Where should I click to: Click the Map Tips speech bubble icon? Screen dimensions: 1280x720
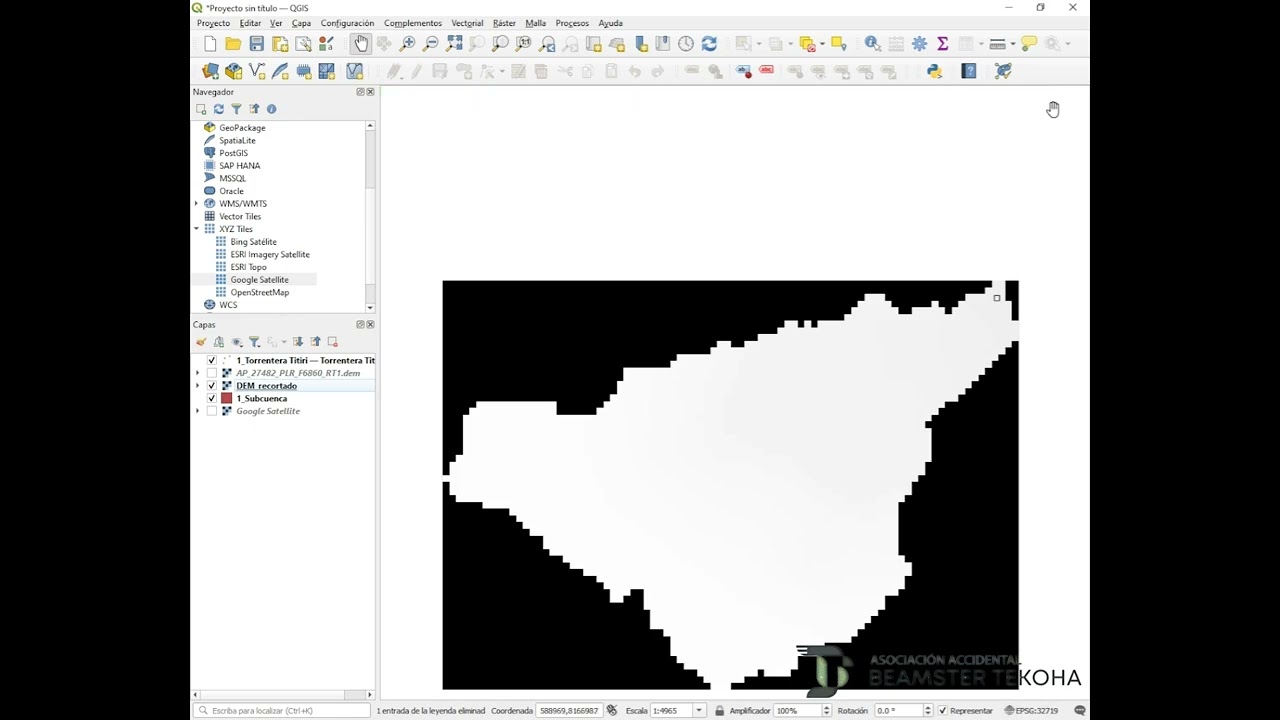1029,44
